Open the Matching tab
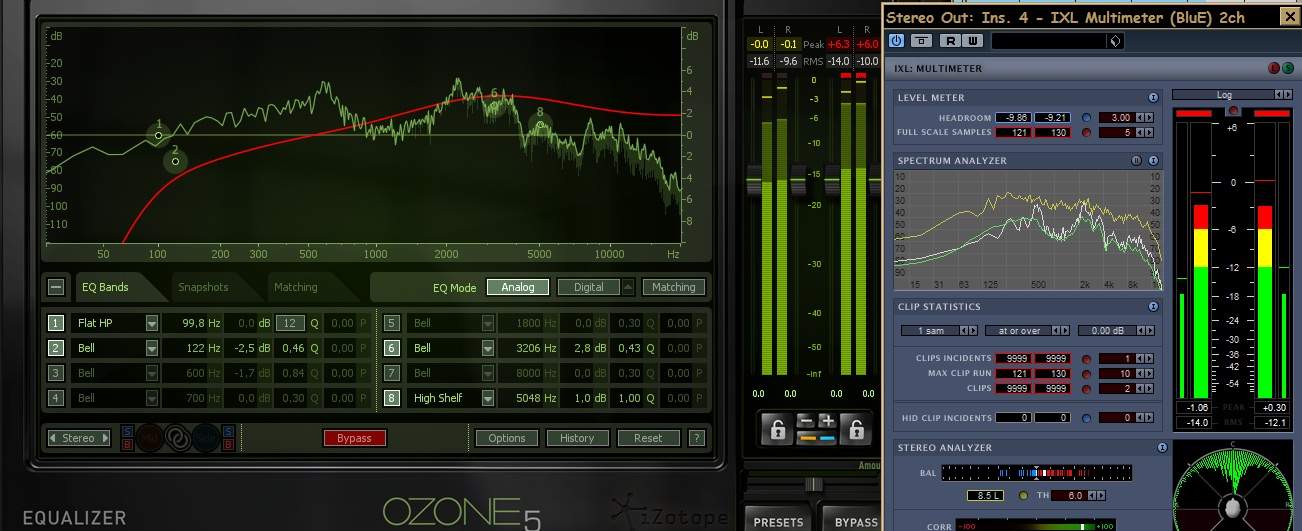Screen dimensions: 1302x531 [296, 287]
